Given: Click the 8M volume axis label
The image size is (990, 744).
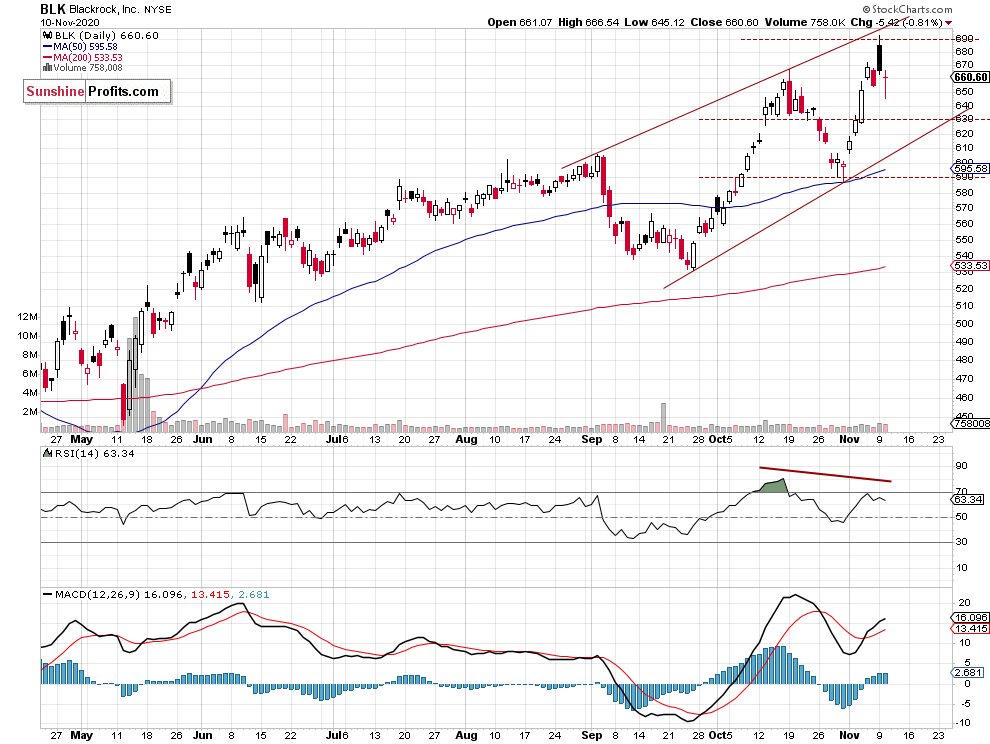Looking at the screenshot, I should (30, 354).
